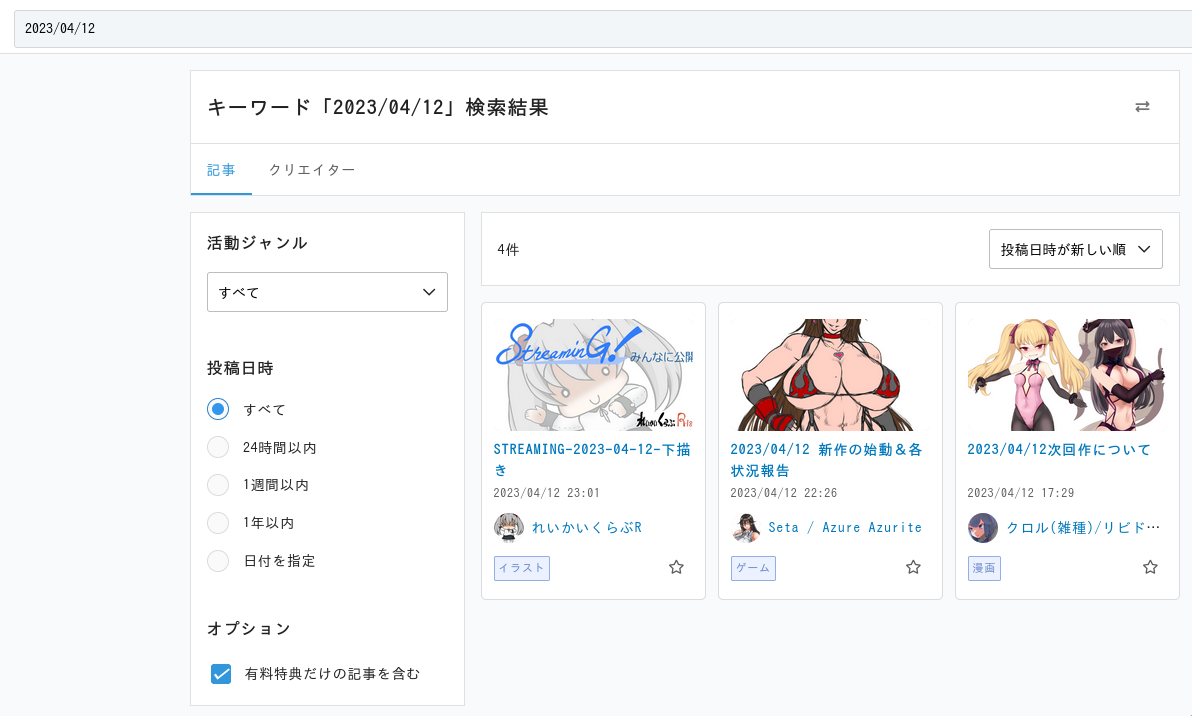Screen dimensions: 1192x716
Task: Switch to the クリエイター tab
Action: [x=312, y=170]
